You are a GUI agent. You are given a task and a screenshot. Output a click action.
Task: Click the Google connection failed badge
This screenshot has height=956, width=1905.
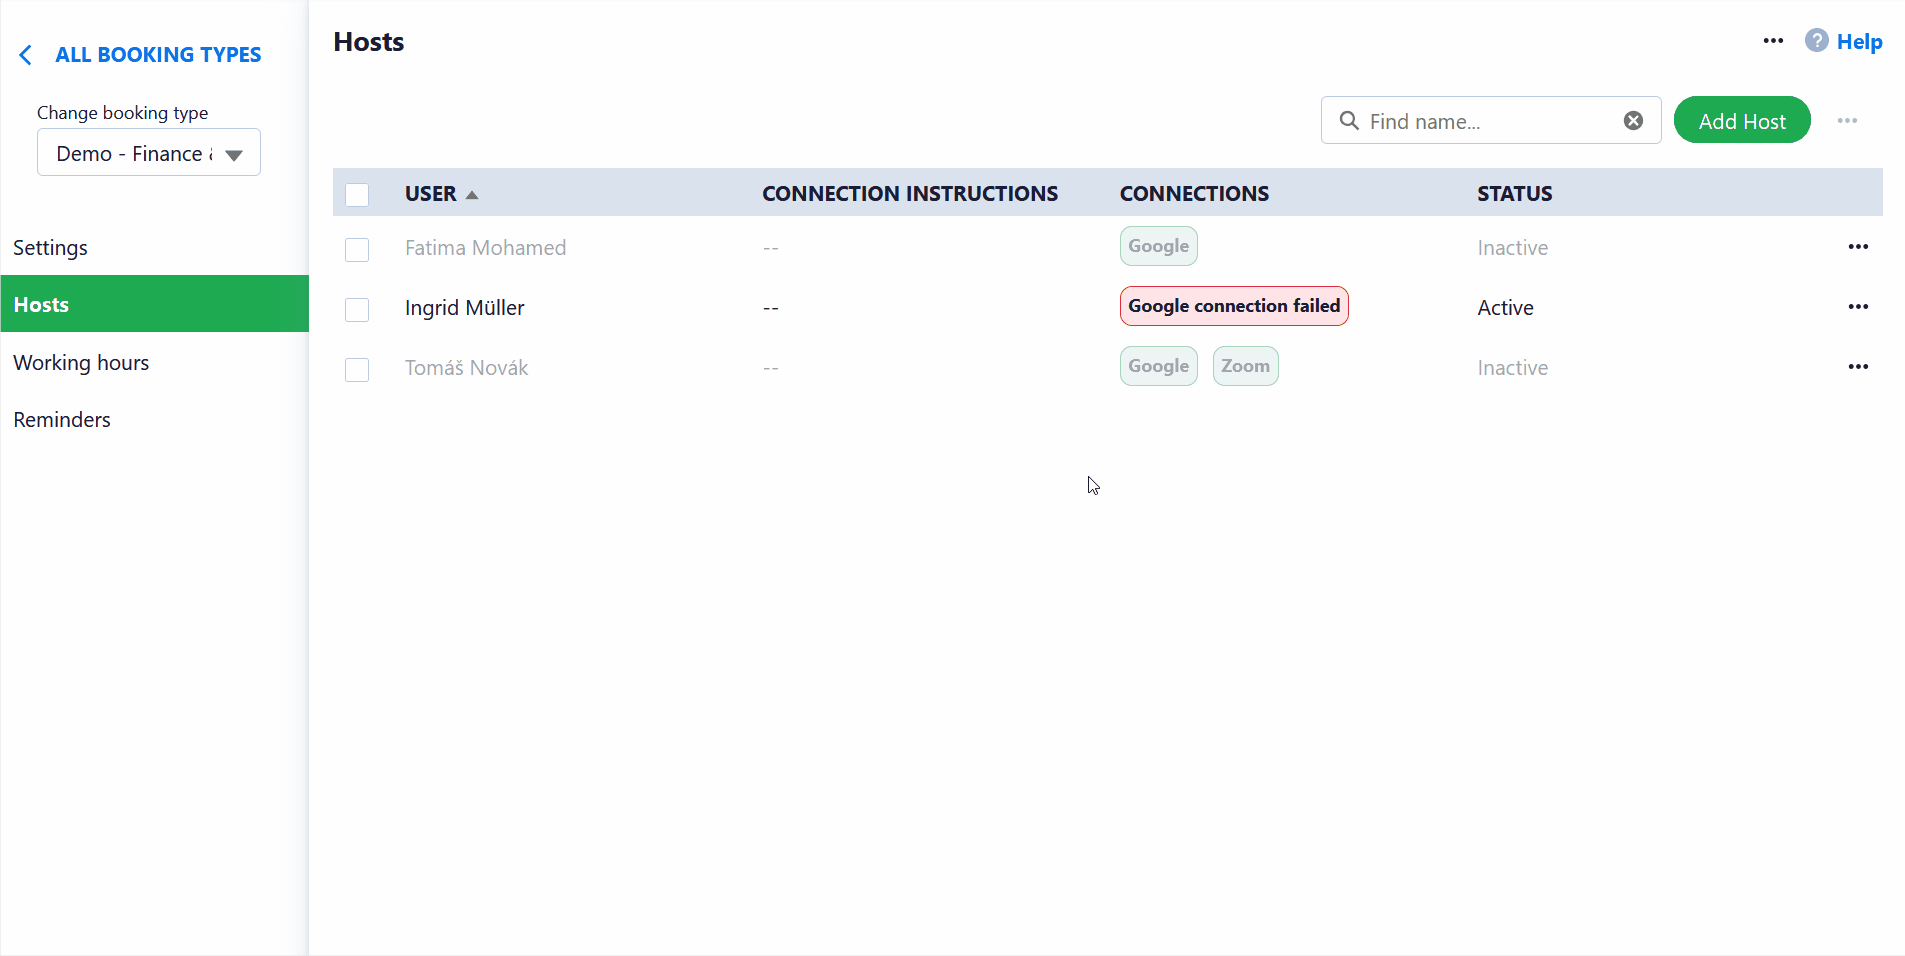[1234, 307]
